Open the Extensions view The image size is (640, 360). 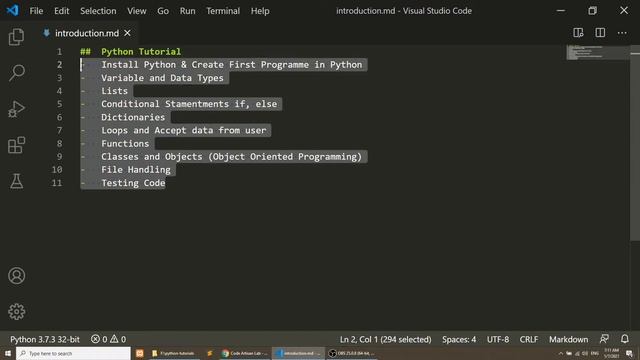(16, 145)
